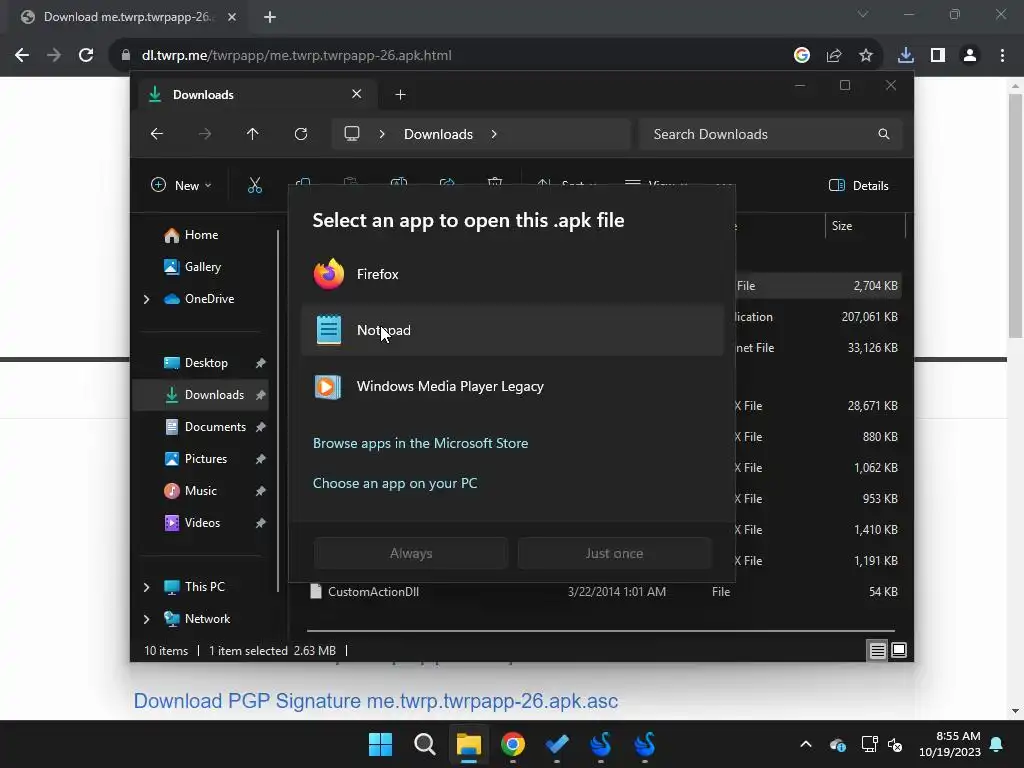Expand the Network tree node
Viewport: 1024px width, 768px height.
(146, 619)
